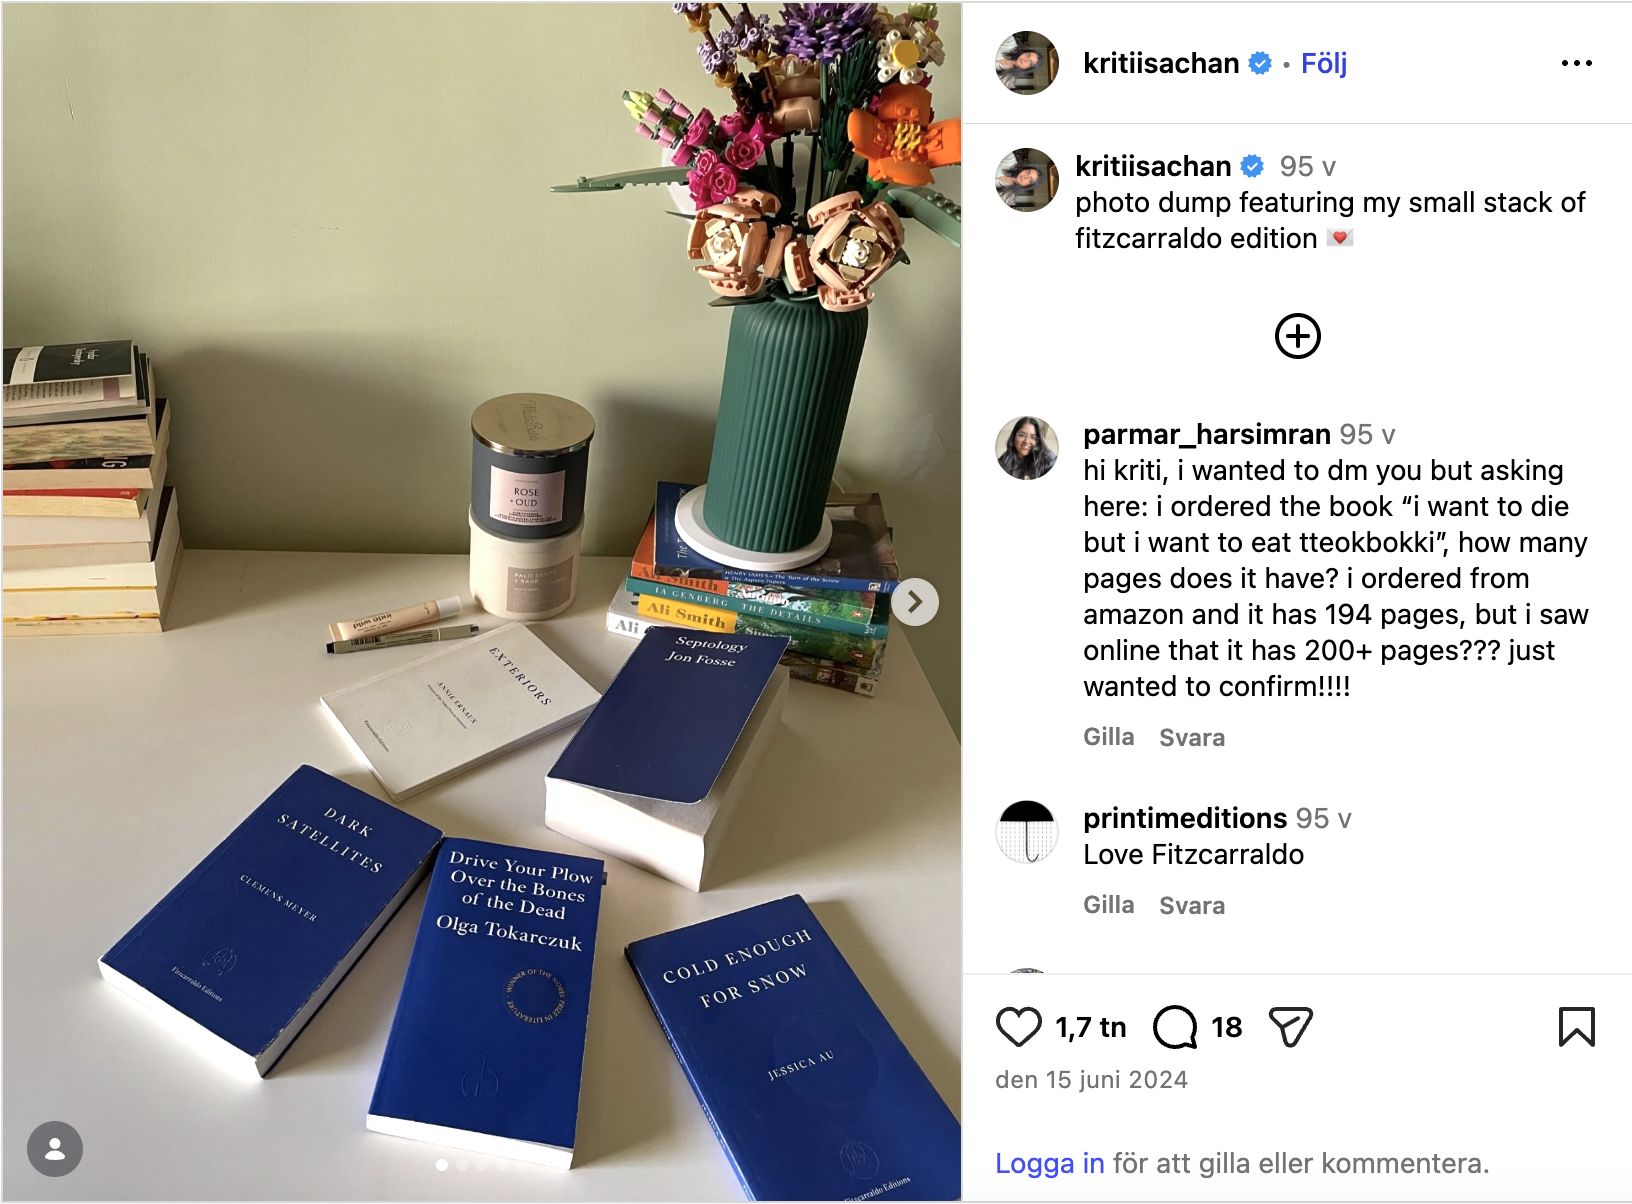The width and height of the screenshot is (1632, 1204).
Task: Show tagged people via person icon
Action: [55, 1149]
